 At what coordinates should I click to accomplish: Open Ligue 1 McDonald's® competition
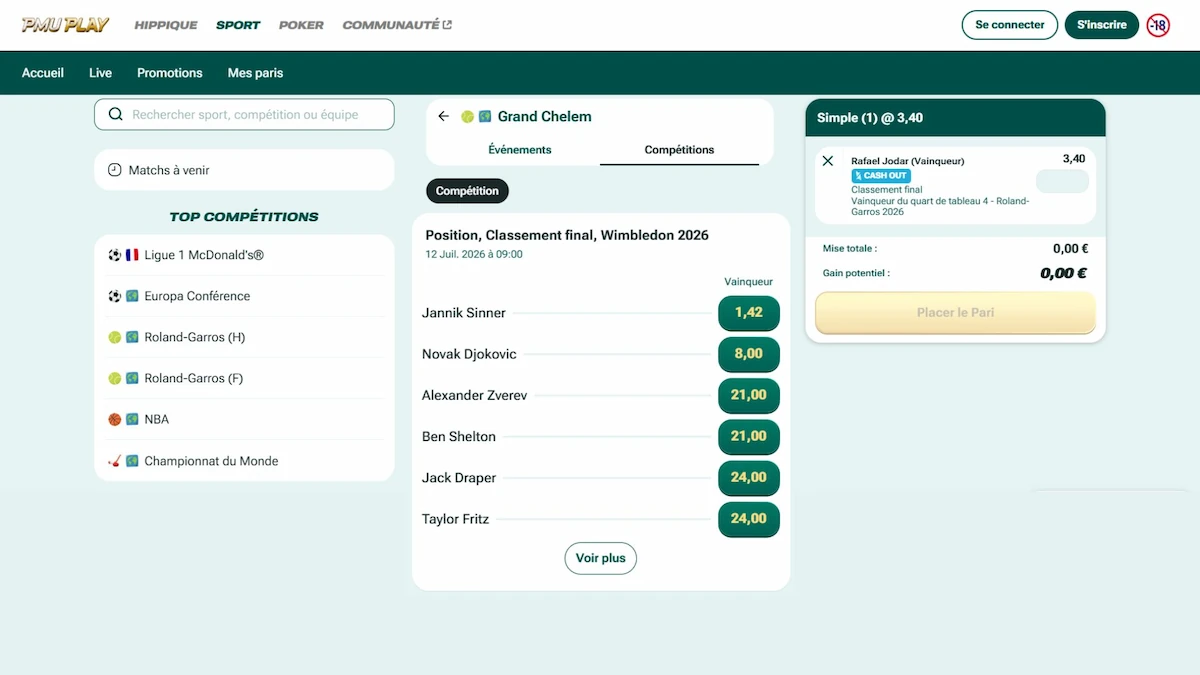click(244, 255)
